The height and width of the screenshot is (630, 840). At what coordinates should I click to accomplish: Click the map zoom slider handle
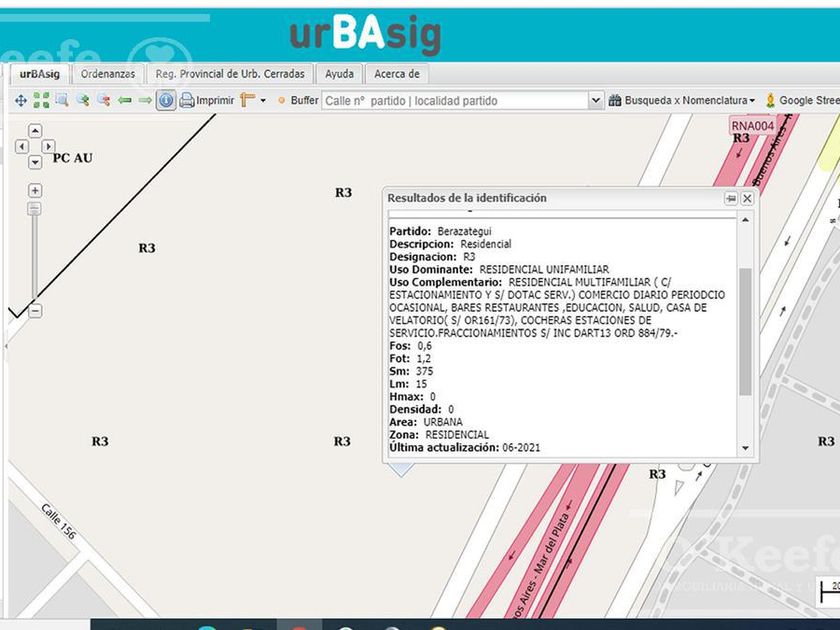(34, 209)
